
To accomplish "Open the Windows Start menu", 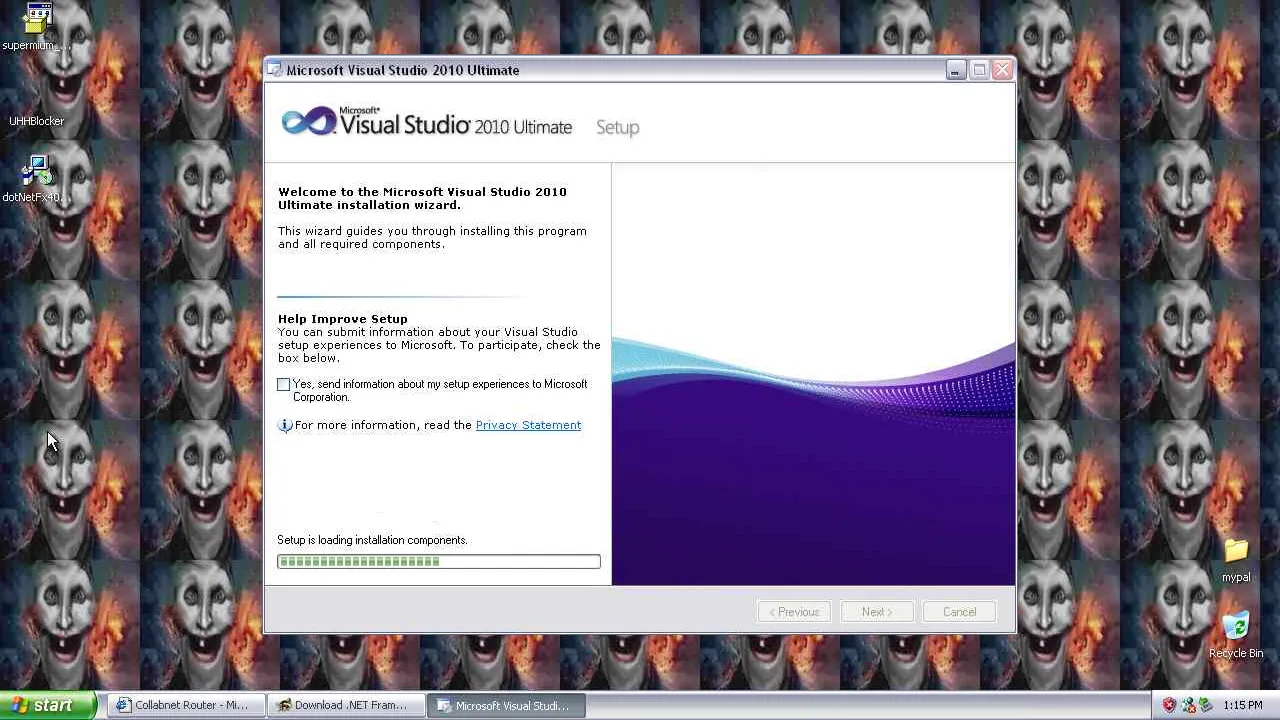I will point(48,705).
